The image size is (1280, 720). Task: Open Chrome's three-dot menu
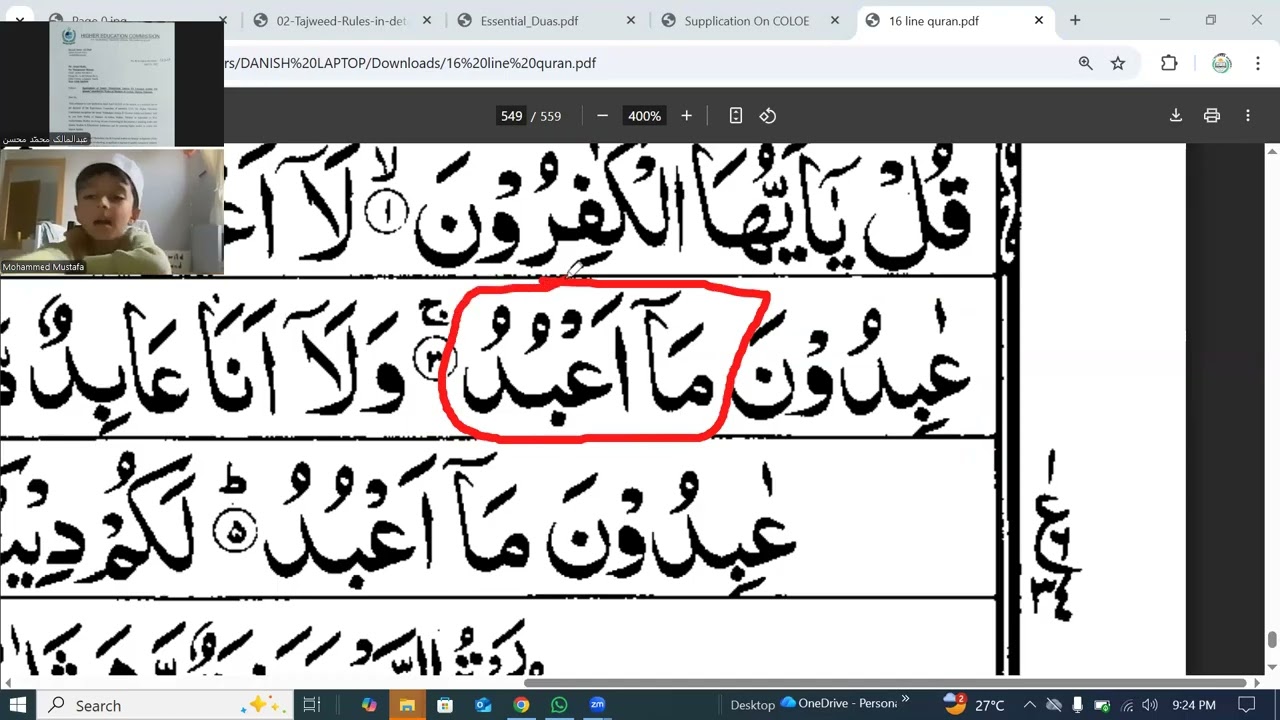pos(1257,63)
